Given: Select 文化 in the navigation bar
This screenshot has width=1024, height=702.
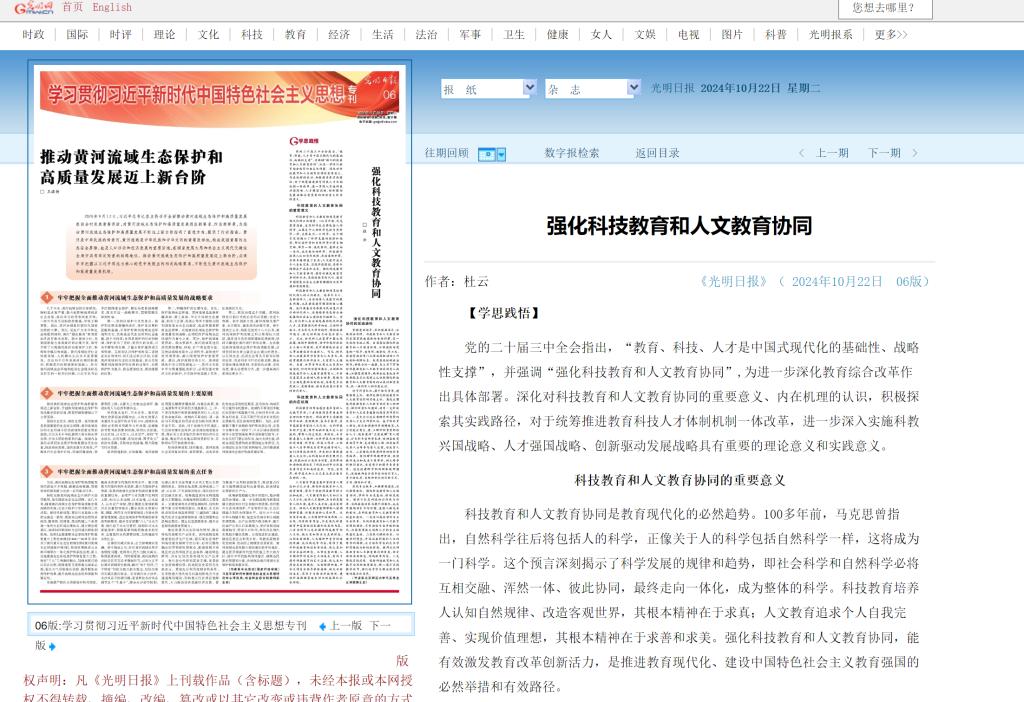Looking at the screenshot, I should coord(208,35).
